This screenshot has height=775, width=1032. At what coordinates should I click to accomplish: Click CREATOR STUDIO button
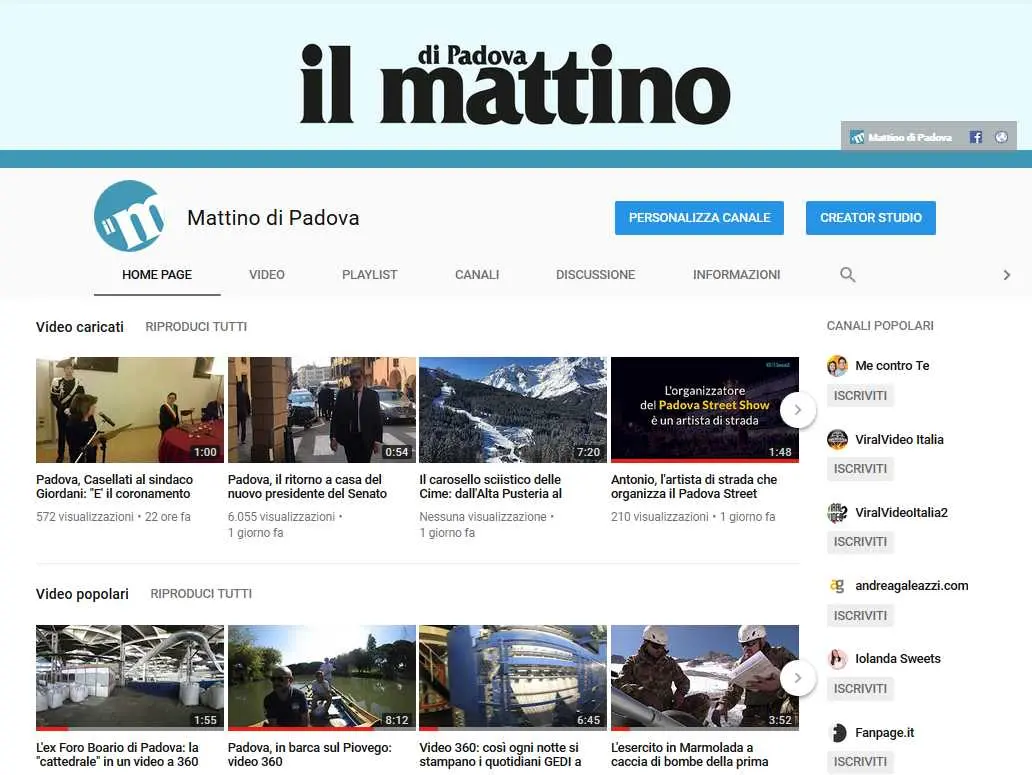(871, 218)
